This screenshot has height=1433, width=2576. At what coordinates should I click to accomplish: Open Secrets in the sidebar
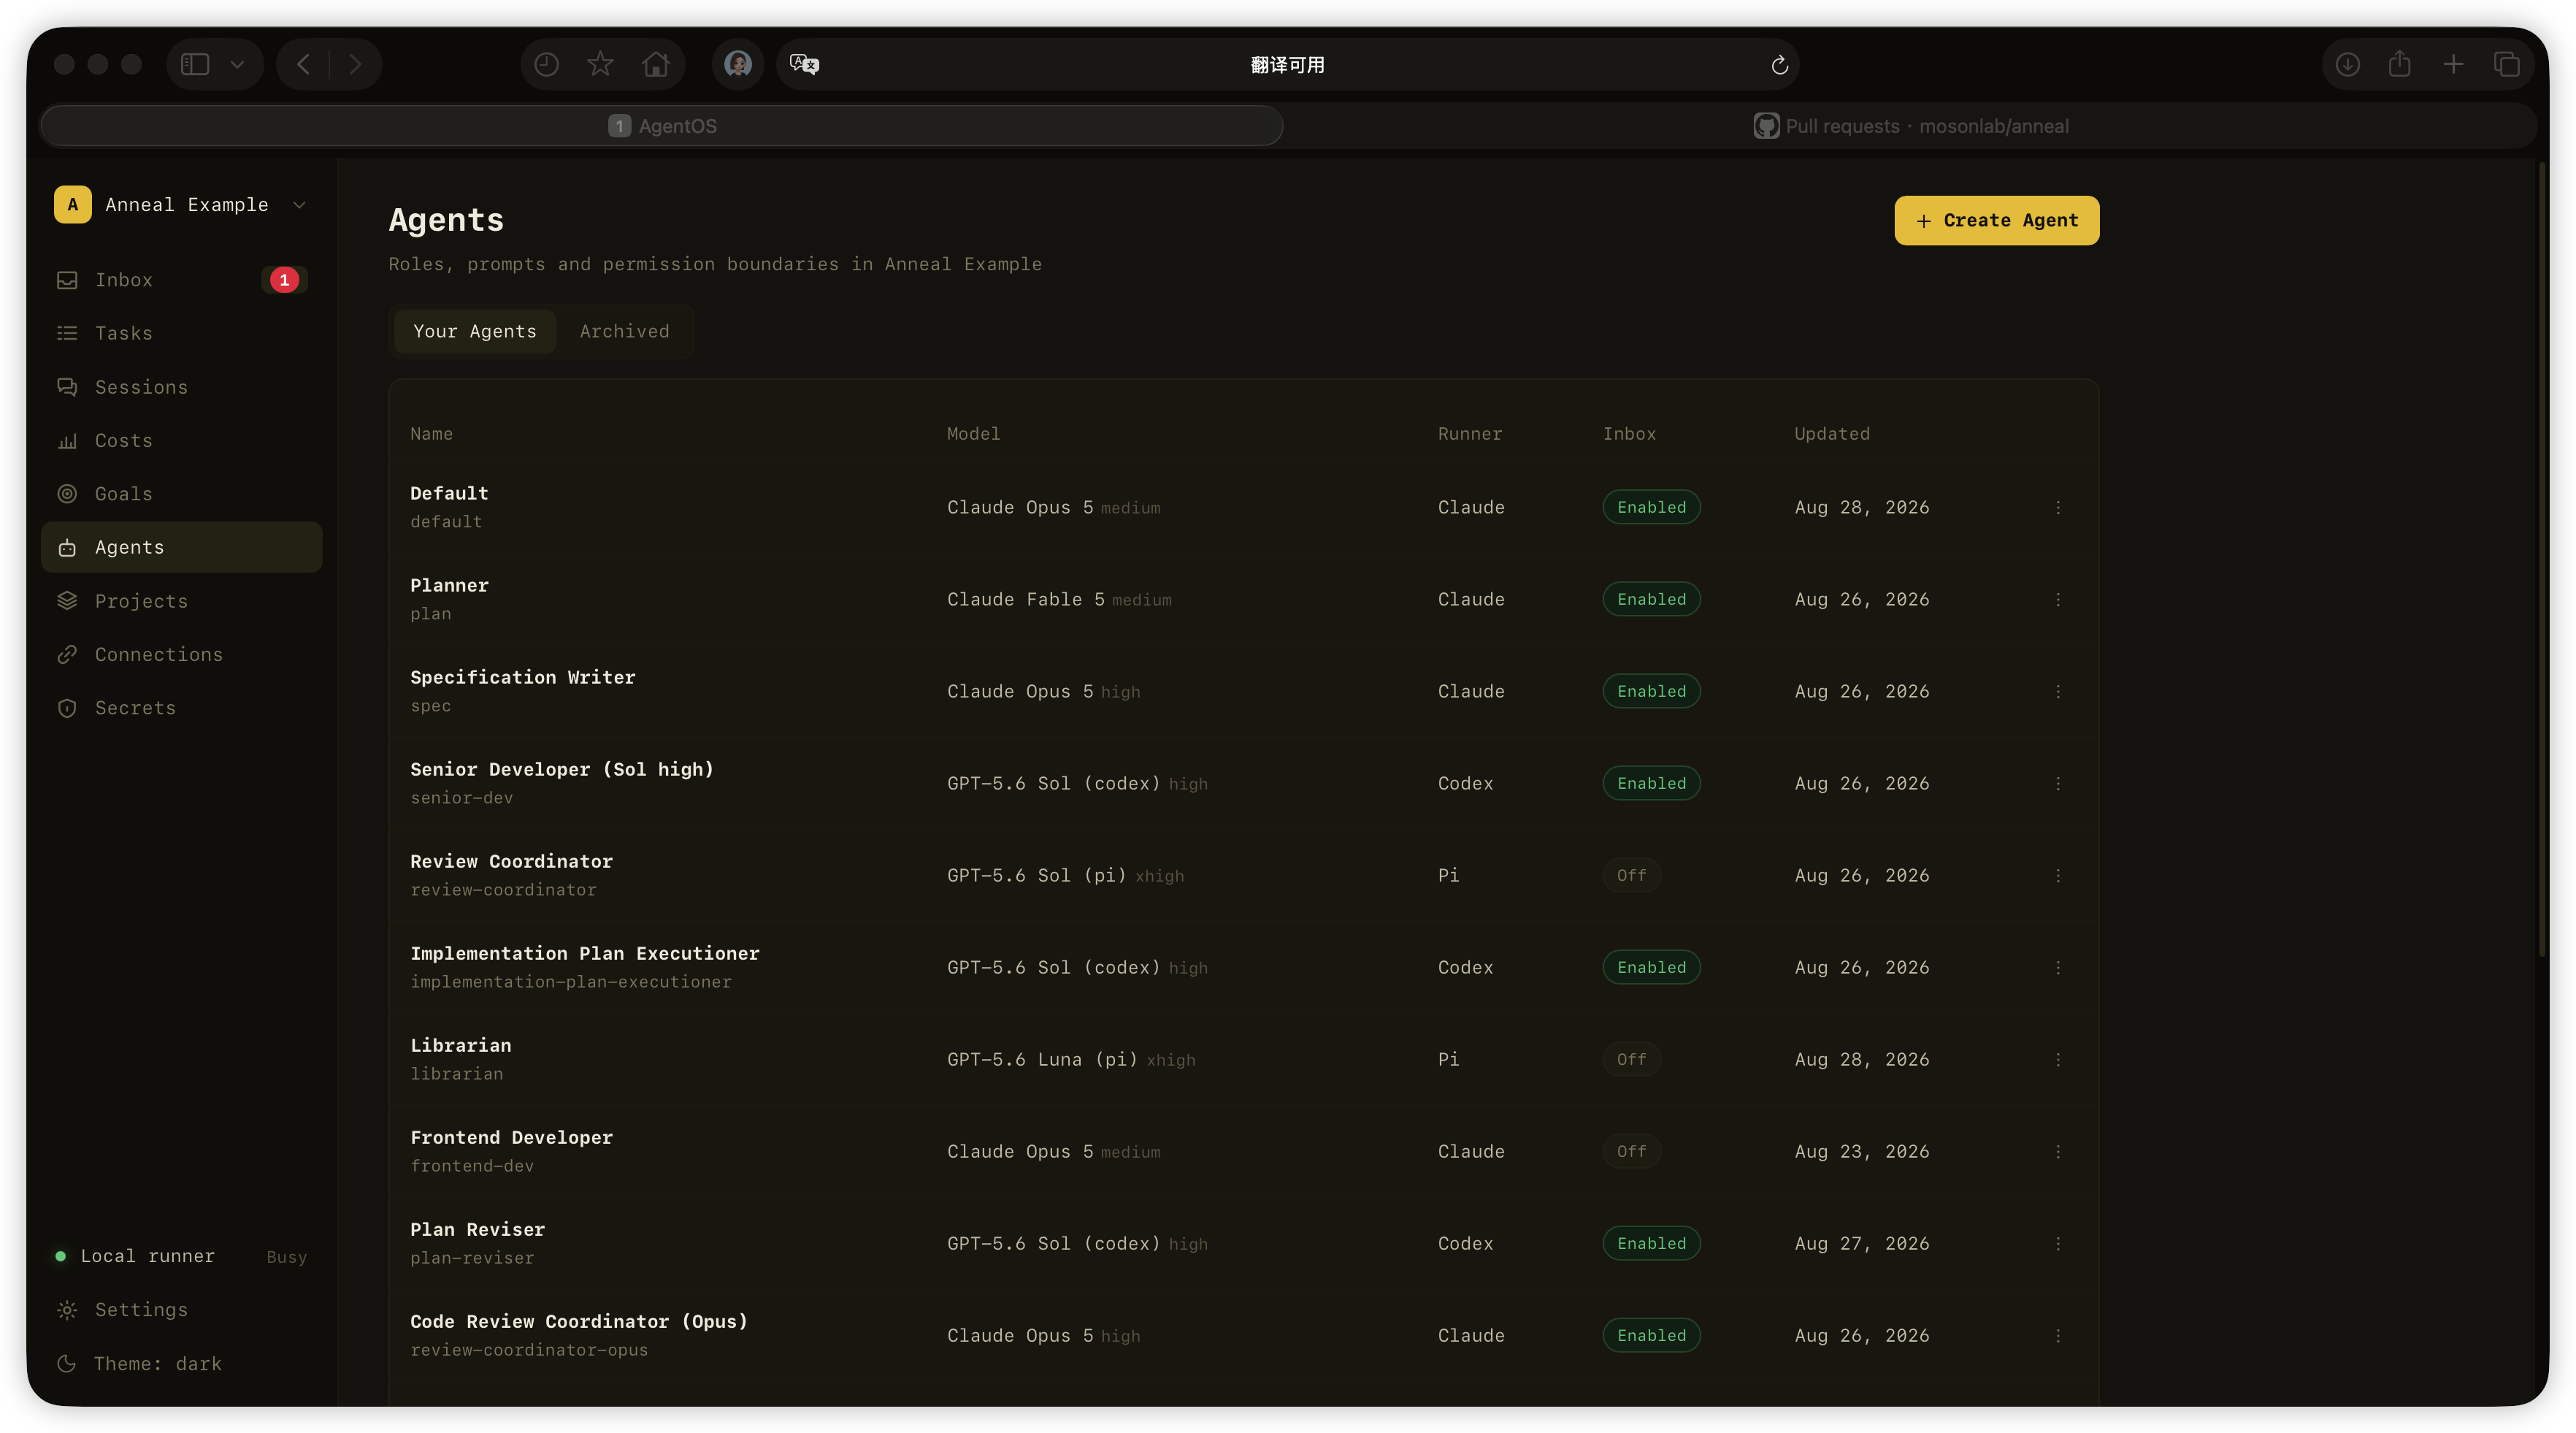click(x=181, y=708)
